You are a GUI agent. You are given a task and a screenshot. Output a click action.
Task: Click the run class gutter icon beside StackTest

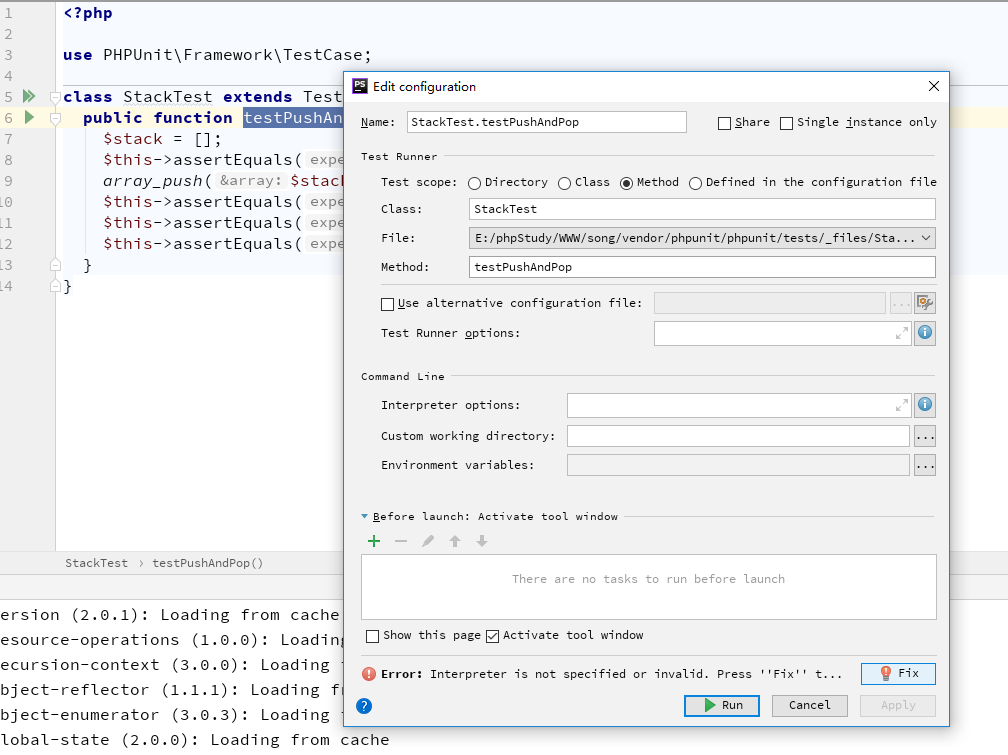tap(29, 96)
